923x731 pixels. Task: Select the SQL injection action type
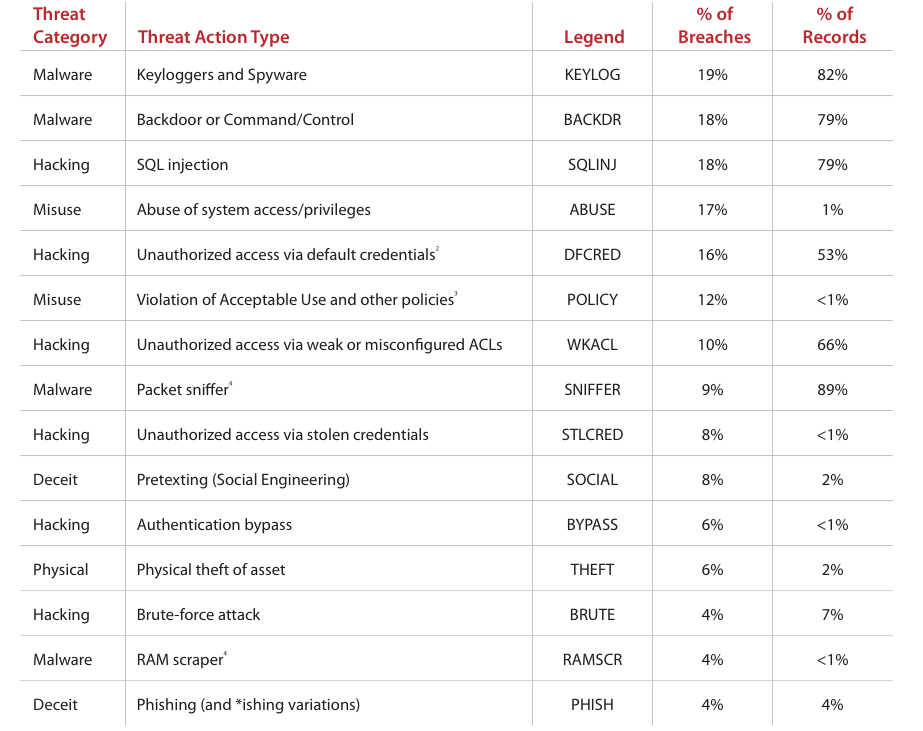(182, 165)
